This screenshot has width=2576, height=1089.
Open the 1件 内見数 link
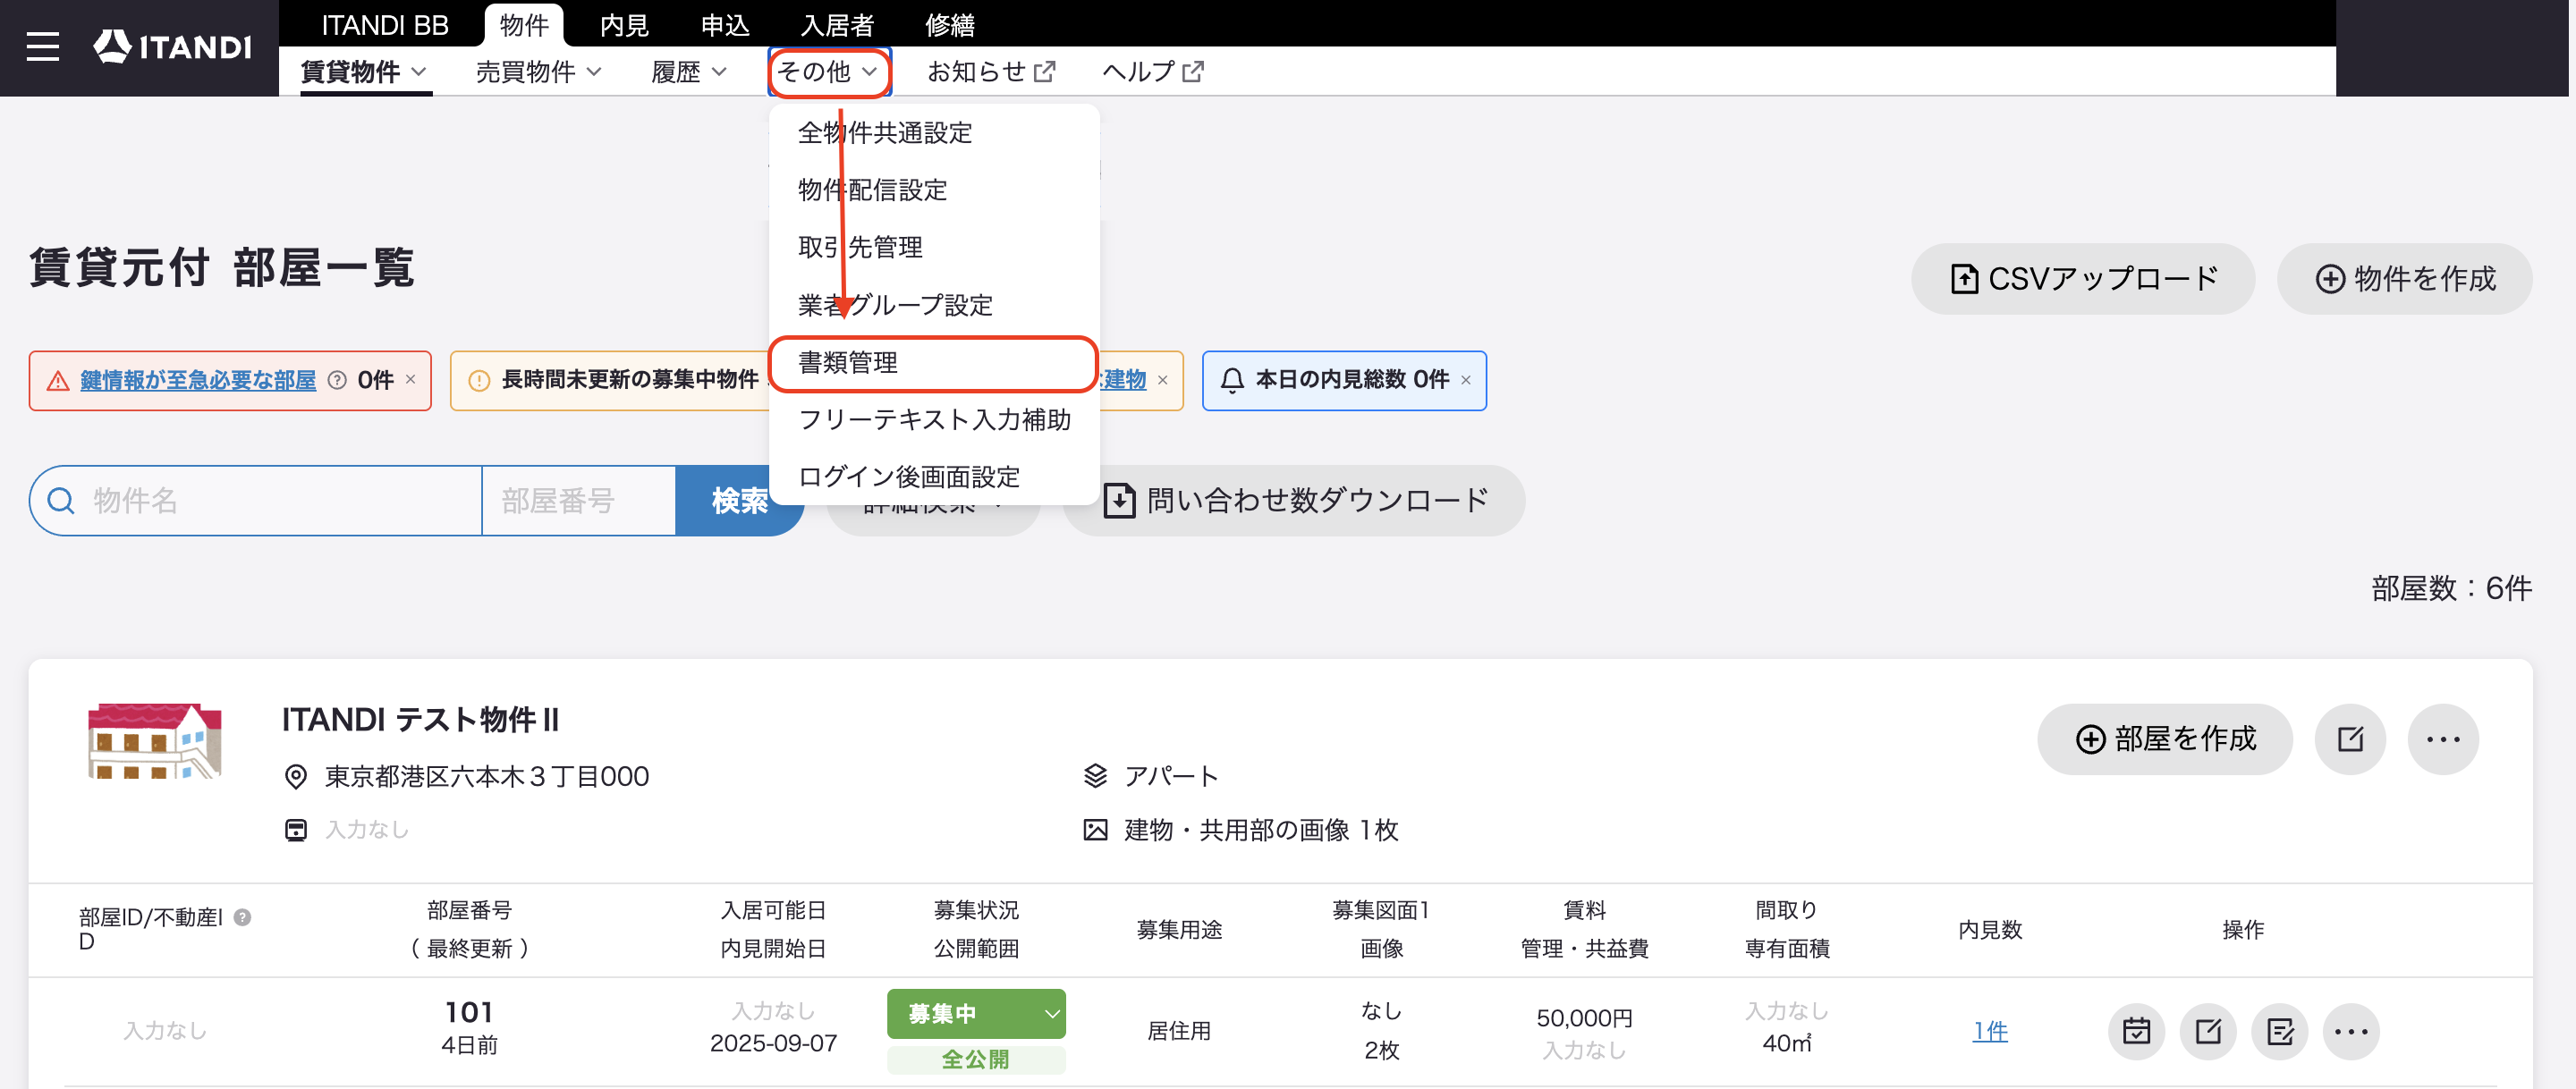tap(1989, 1031)
